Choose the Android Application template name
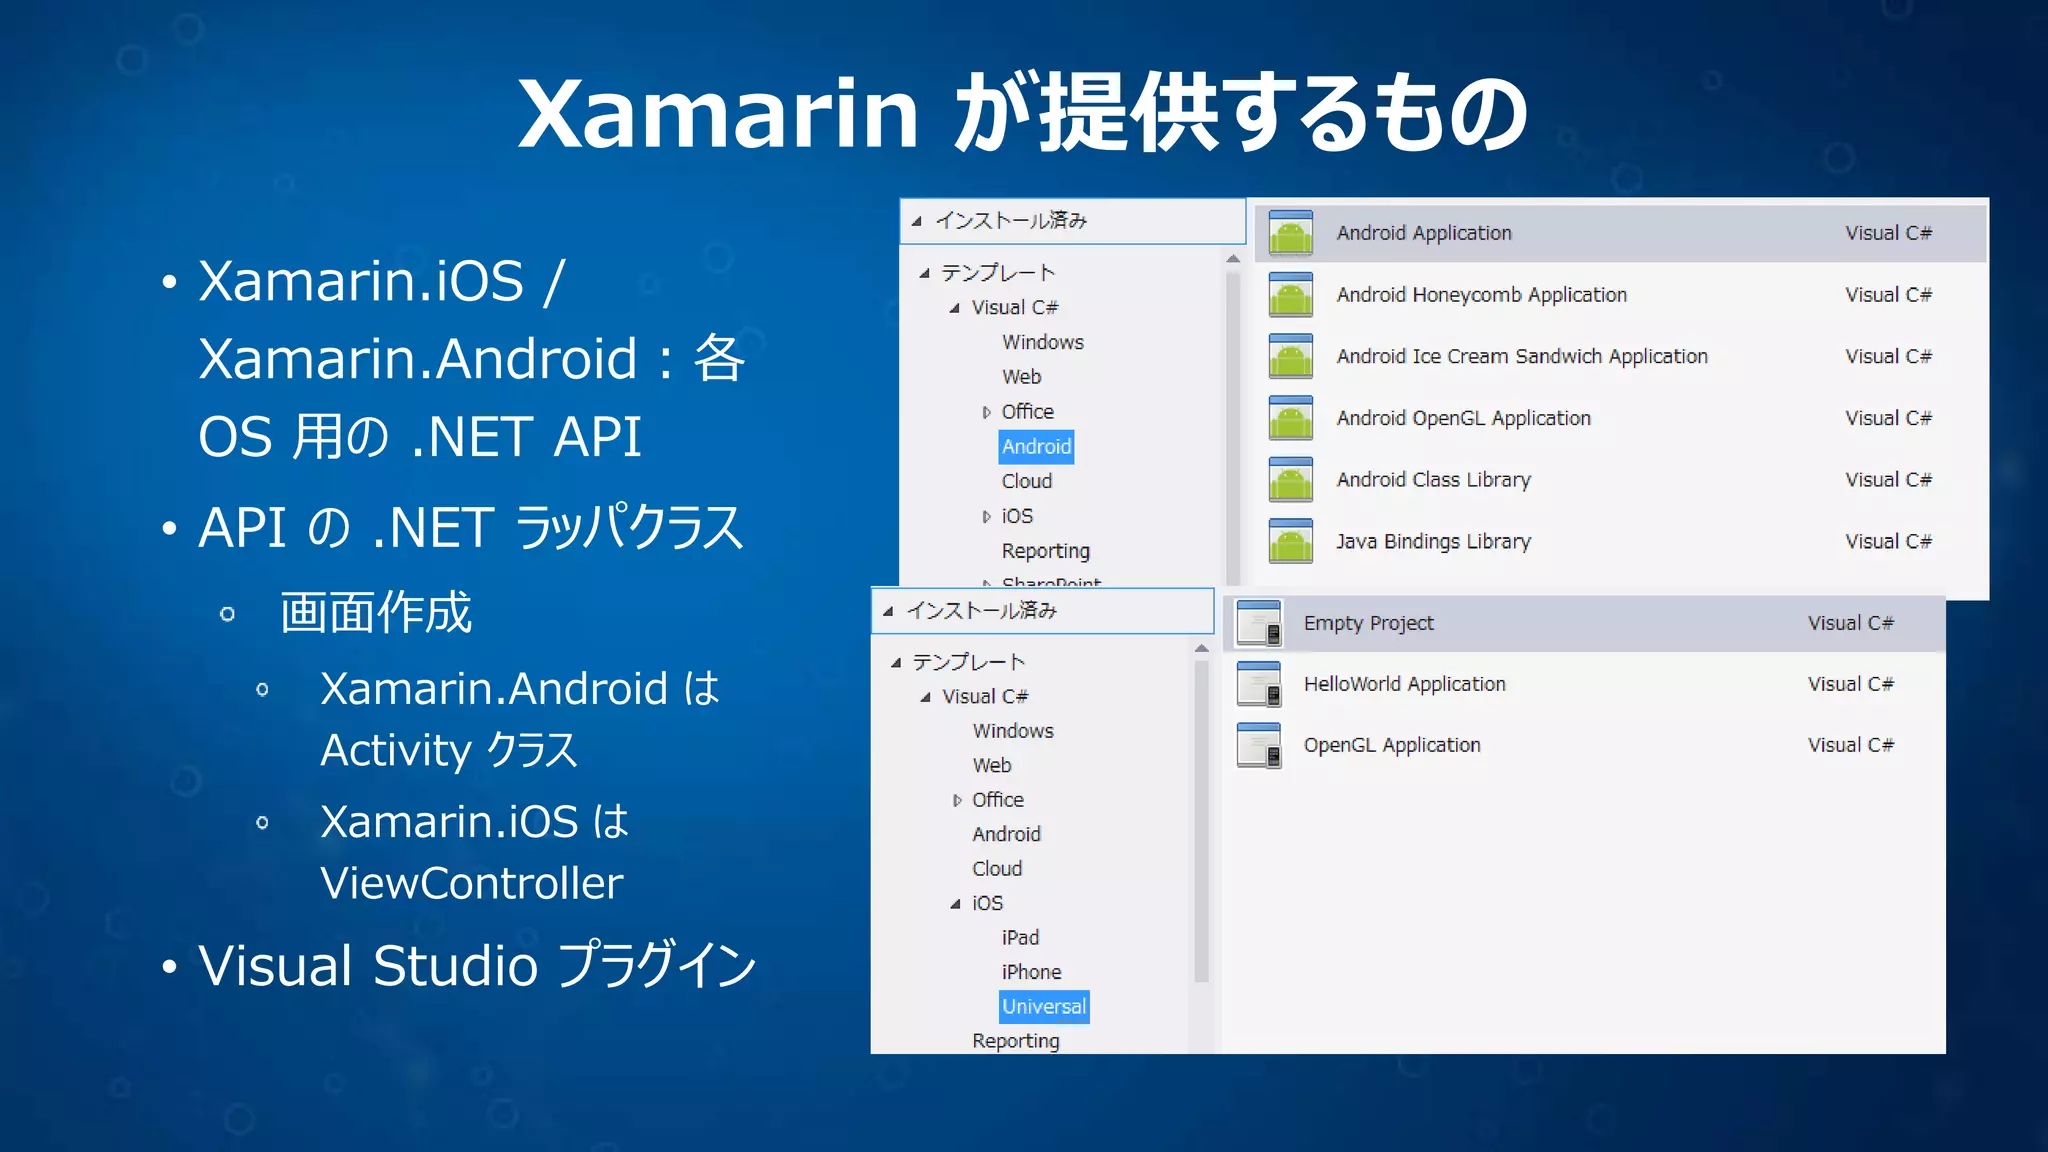The image size is (2048, 1152). [1424, 233]
